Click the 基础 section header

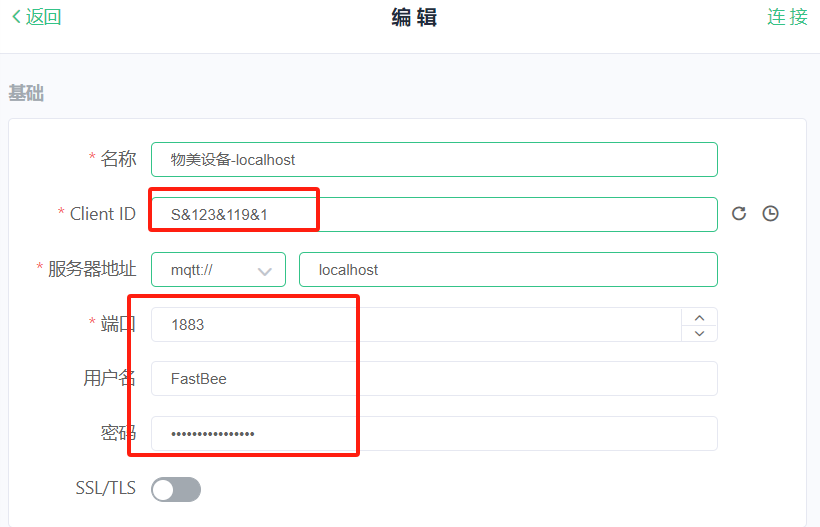(x=26, y=93)
